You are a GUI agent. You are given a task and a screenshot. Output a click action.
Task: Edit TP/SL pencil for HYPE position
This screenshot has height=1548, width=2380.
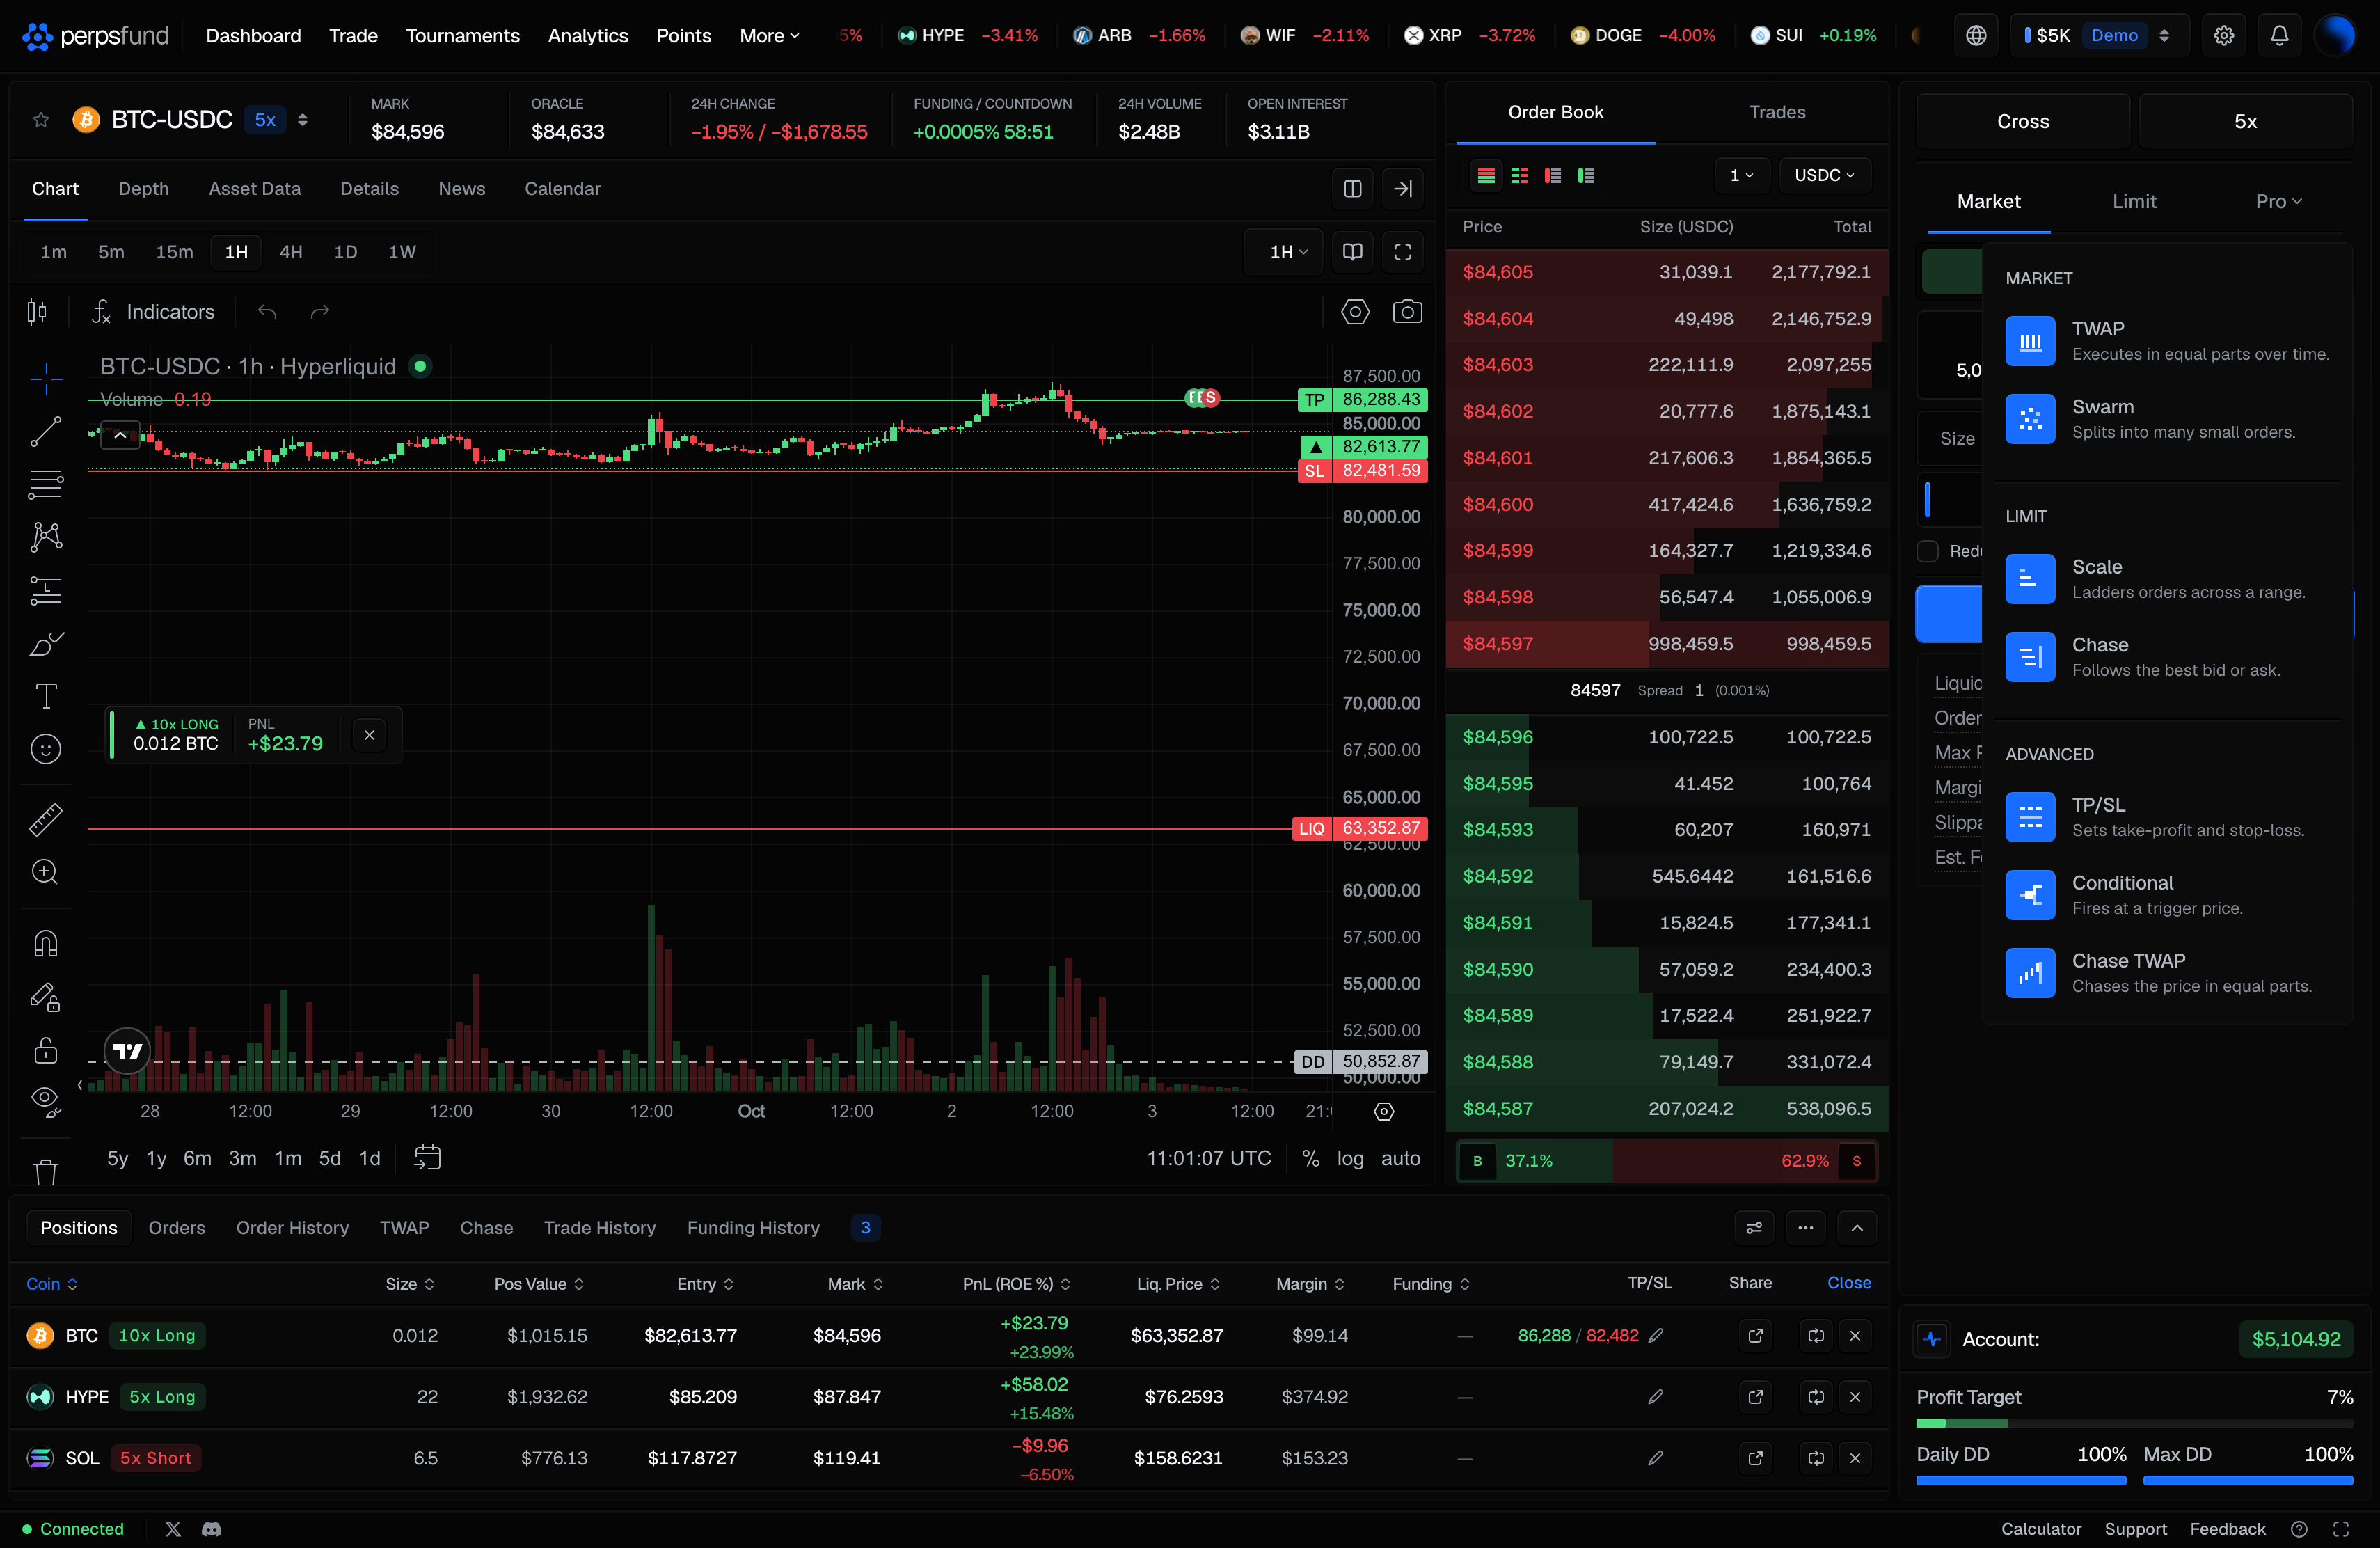[1656, 1397]
